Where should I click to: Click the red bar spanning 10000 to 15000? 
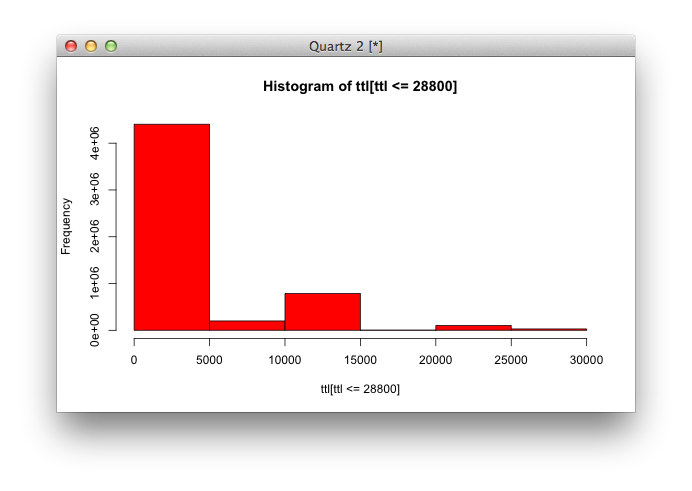322,311
